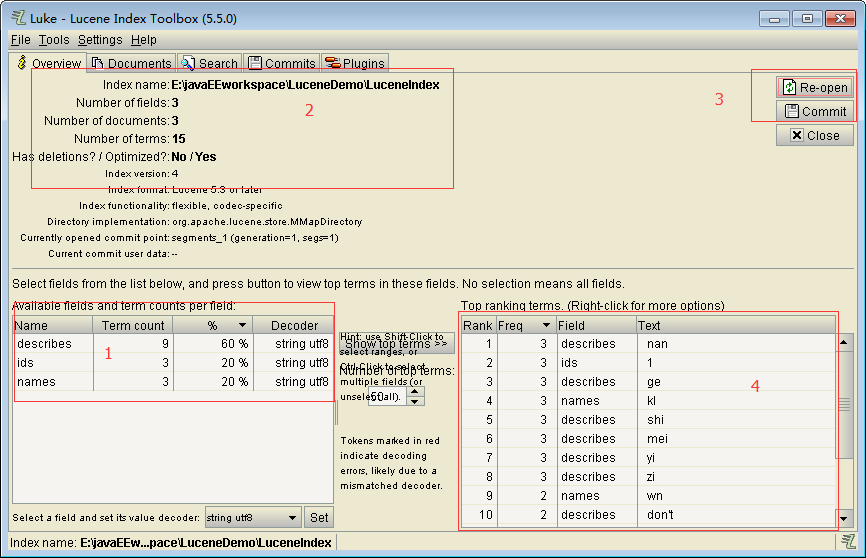Screen dimensions: 866x558
Task: Go to the Plugins tab
Action: 354,63
